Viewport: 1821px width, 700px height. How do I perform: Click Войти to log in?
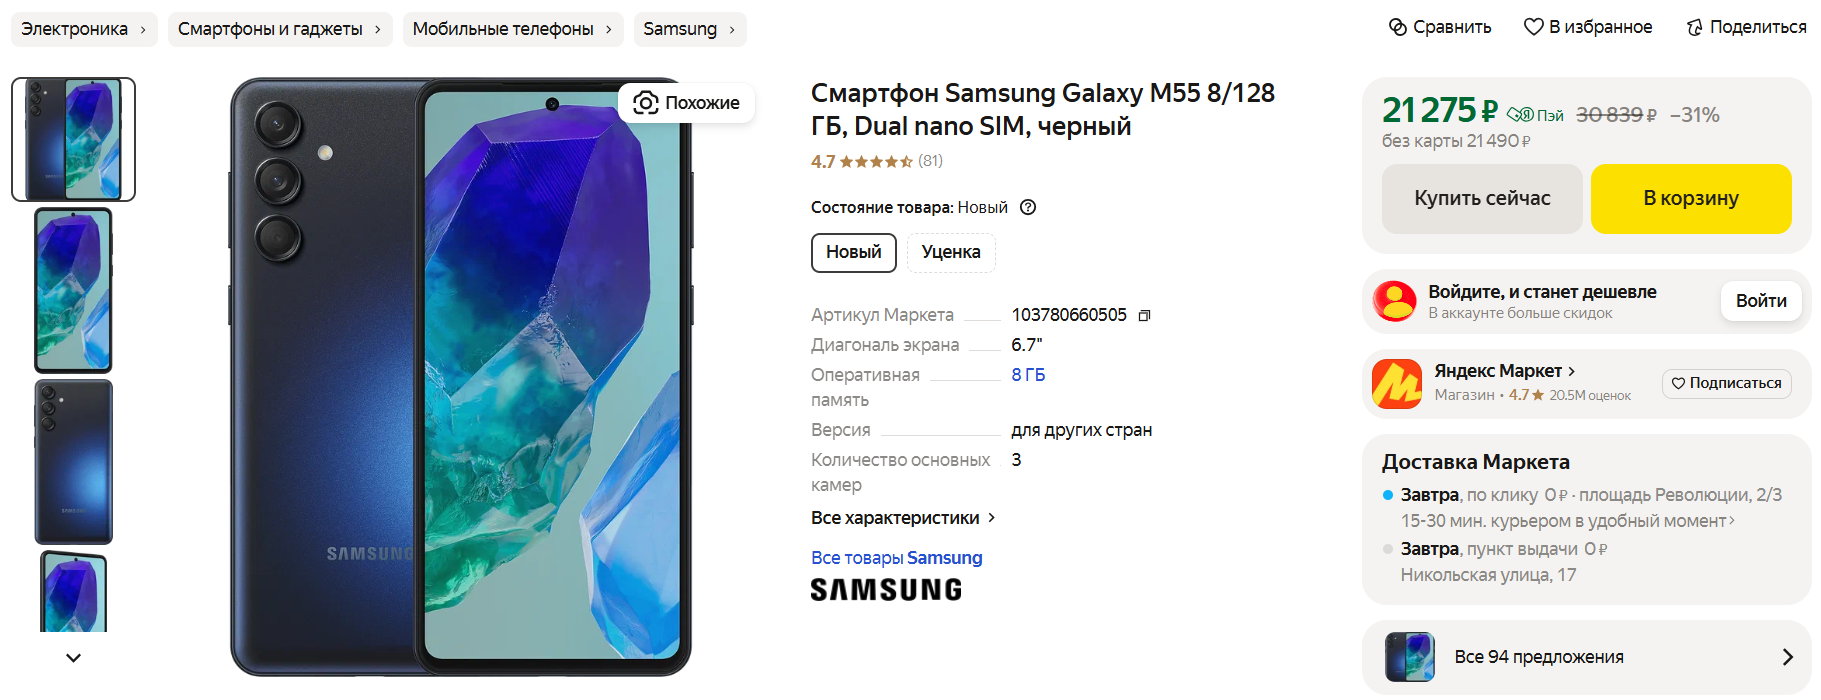click(1760, 301)
